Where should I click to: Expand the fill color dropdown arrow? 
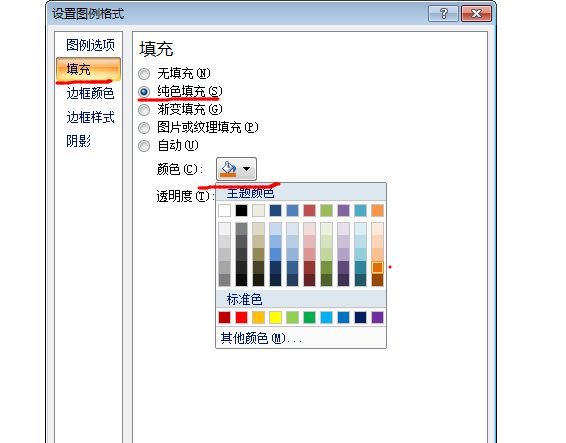[247, 169]
